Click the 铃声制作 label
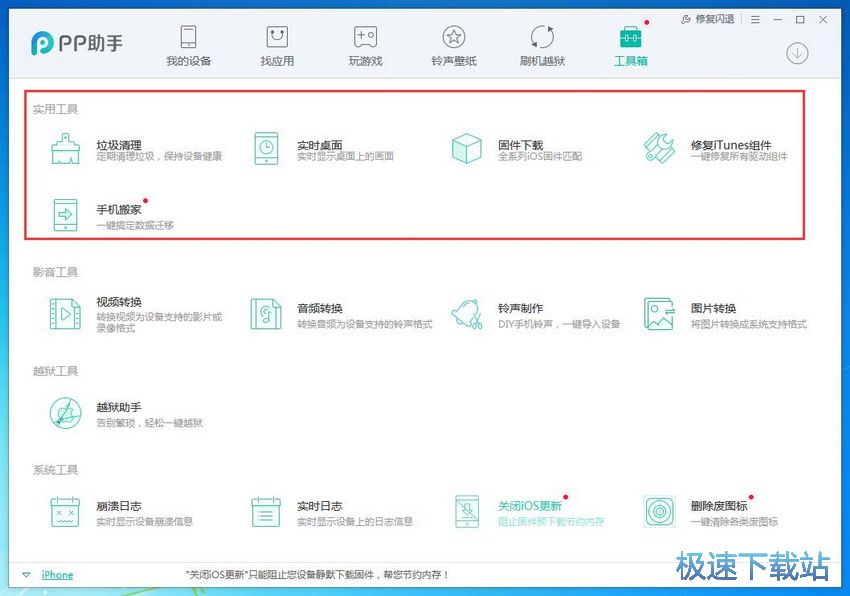 coord(520,308)
